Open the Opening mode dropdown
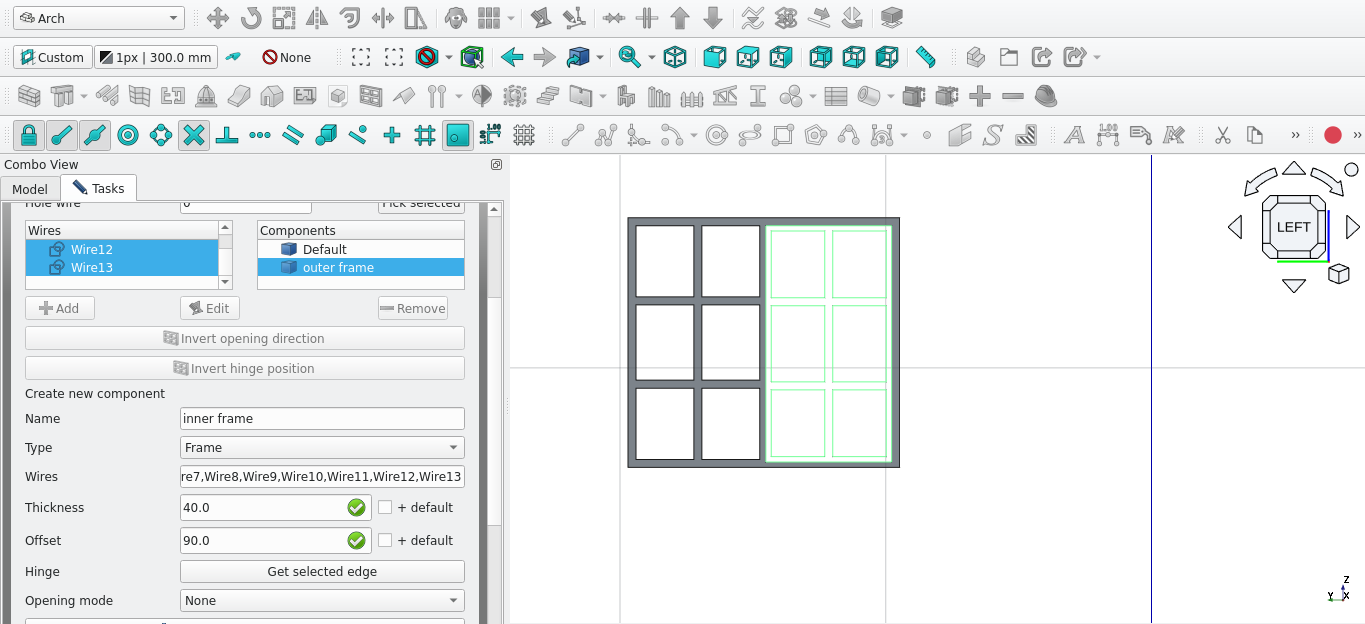1365x624 pixels. click(322, 601)
